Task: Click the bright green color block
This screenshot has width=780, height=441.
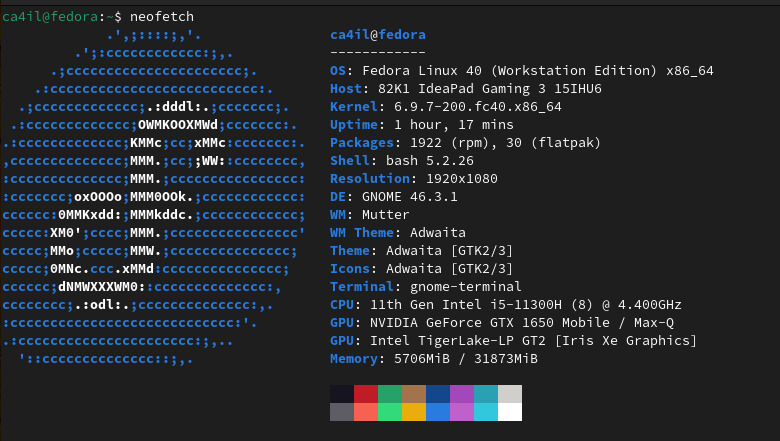Action: pyautogui.click(x=390, y=412)
